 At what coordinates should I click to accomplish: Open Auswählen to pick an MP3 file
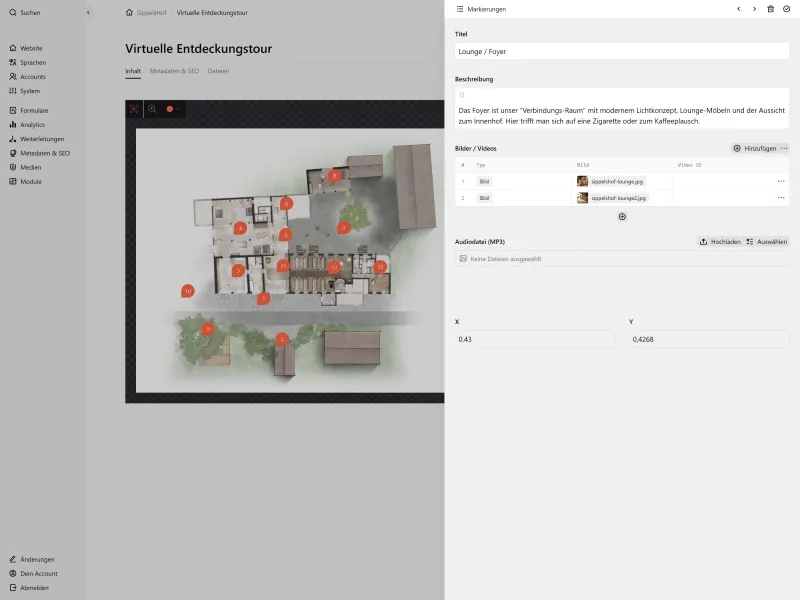[766, 241]
